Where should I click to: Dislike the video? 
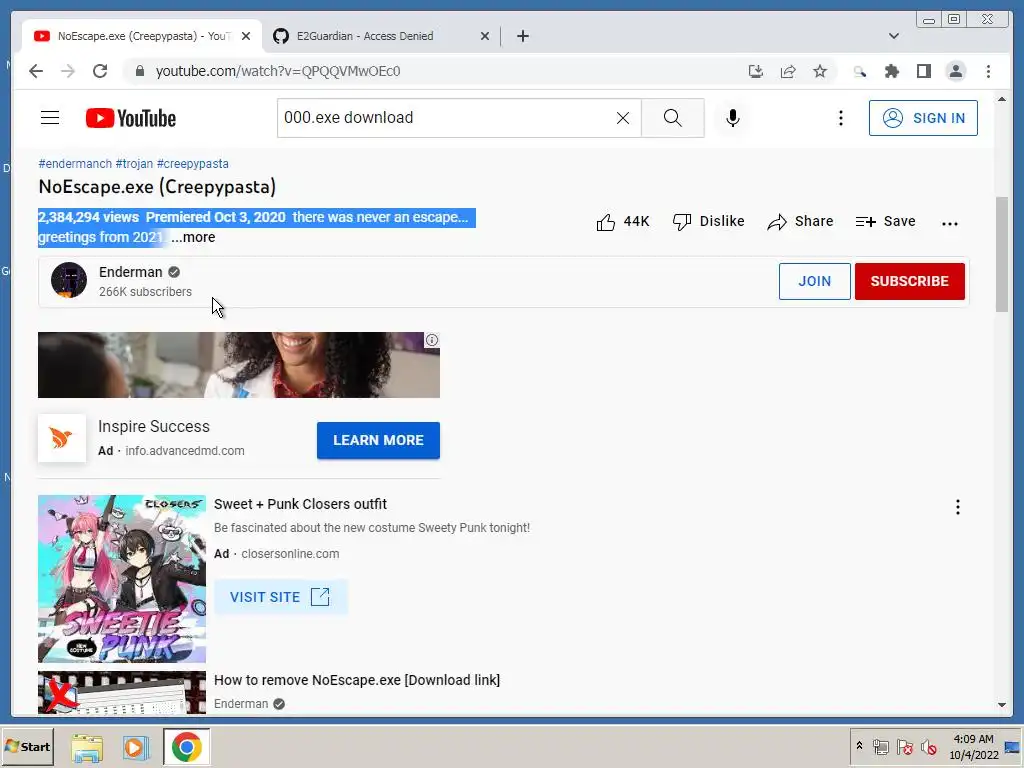[x=709, y=222]
